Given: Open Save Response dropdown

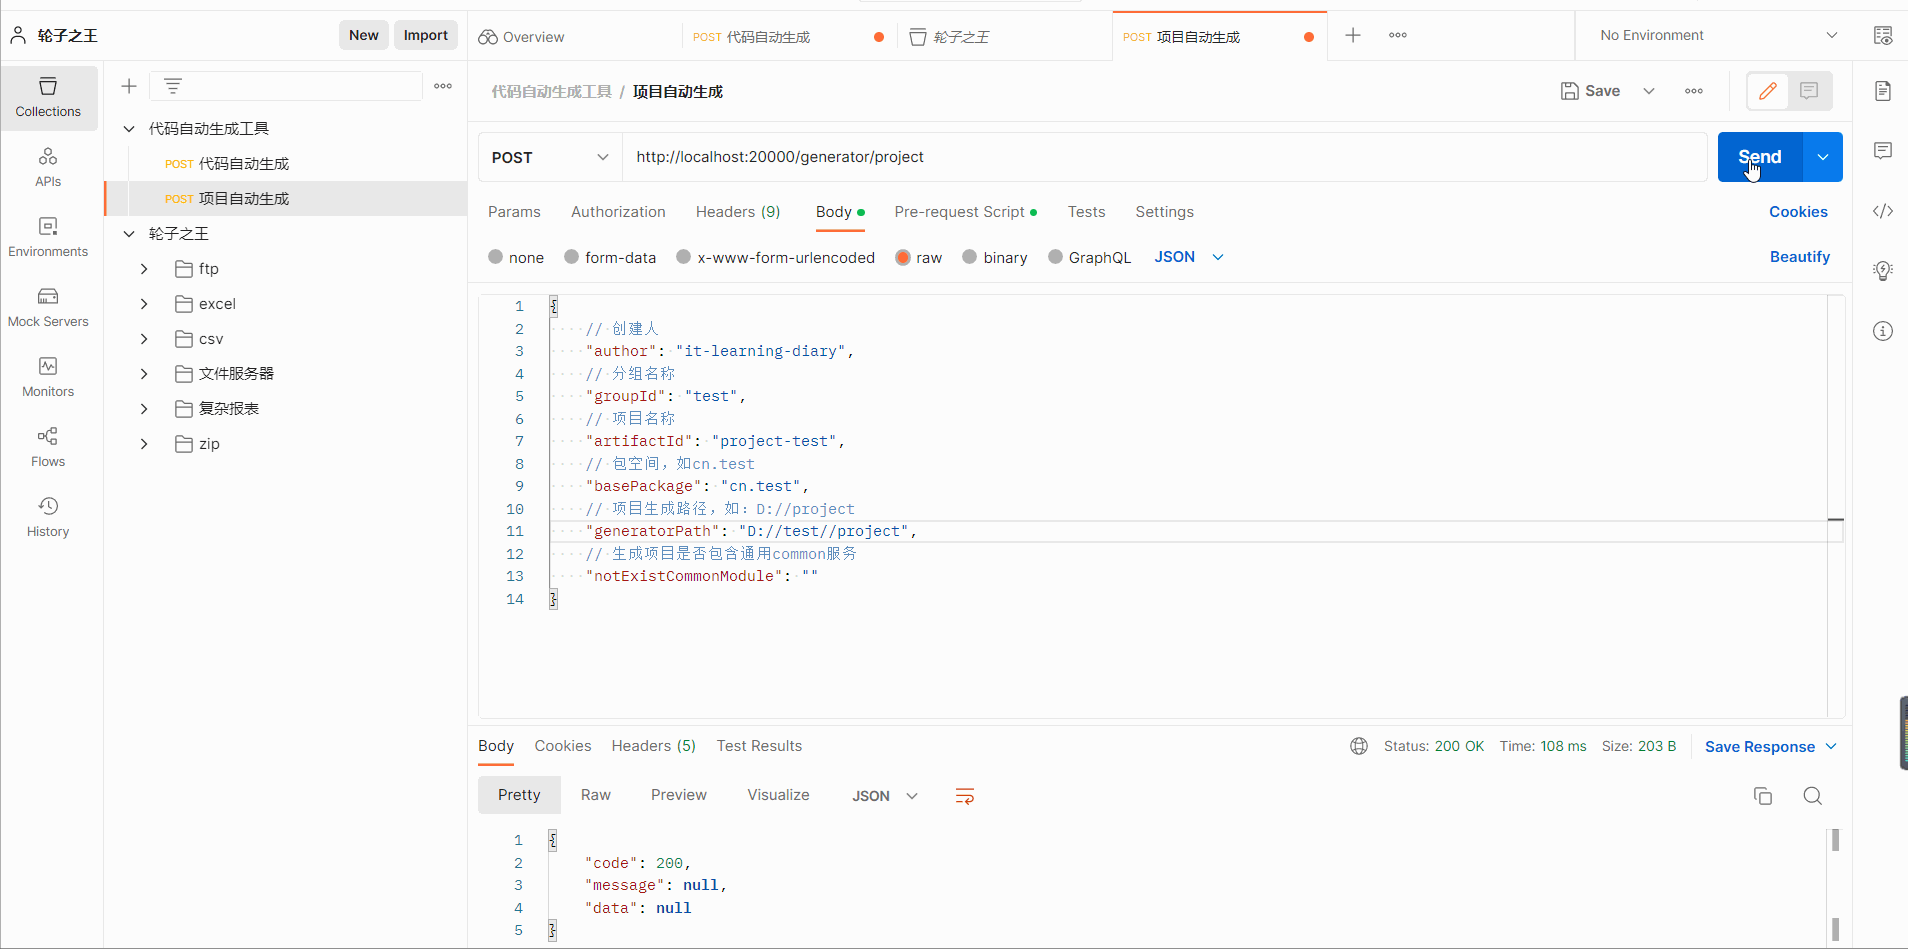Looking at the screenshot, I should [1771, 747].
